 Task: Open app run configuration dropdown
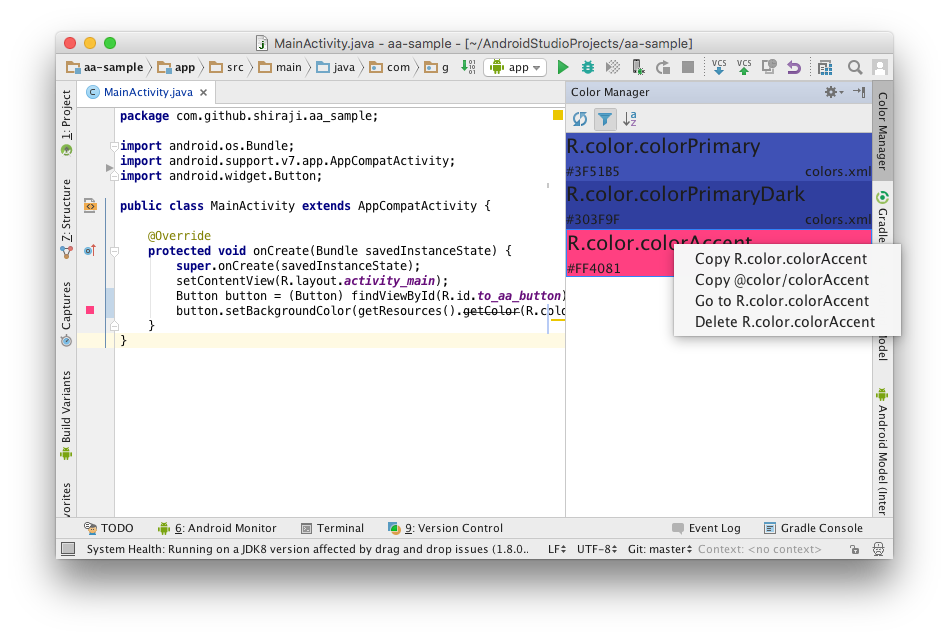pos(515,67)
